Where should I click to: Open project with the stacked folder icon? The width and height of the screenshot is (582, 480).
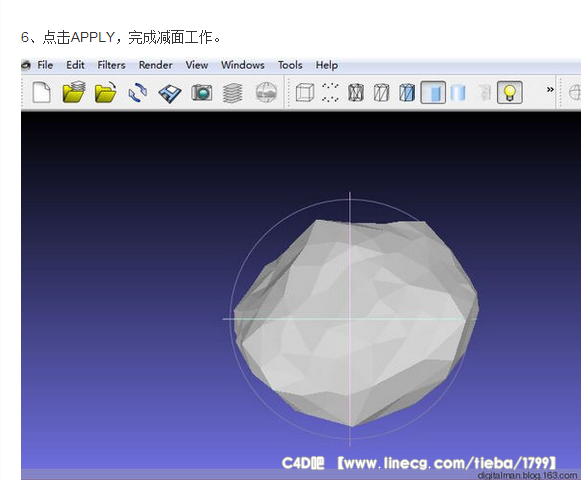click(74, 92)
